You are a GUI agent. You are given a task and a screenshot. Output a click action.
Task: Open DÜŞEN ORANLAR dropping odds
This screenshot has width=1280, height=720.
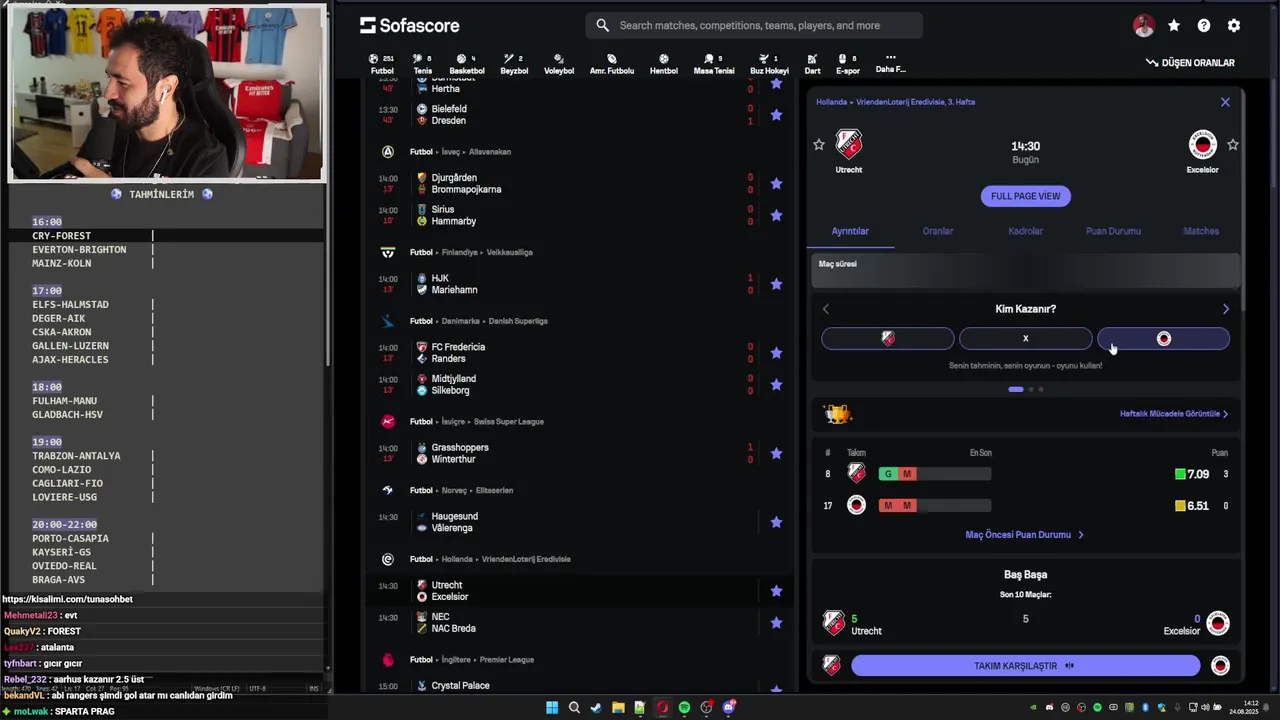(x=1190, y=63)
